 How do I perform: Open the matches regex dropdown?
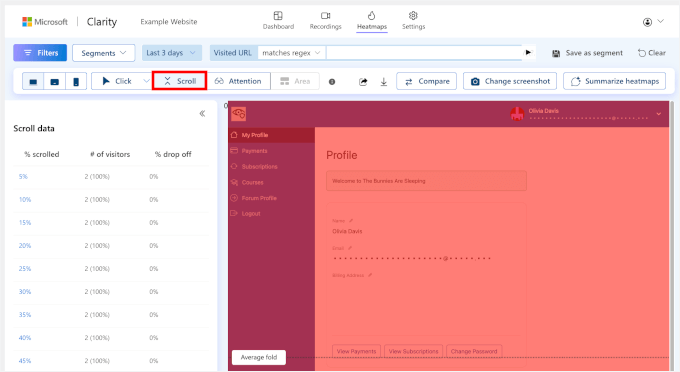tap(291, 53)
